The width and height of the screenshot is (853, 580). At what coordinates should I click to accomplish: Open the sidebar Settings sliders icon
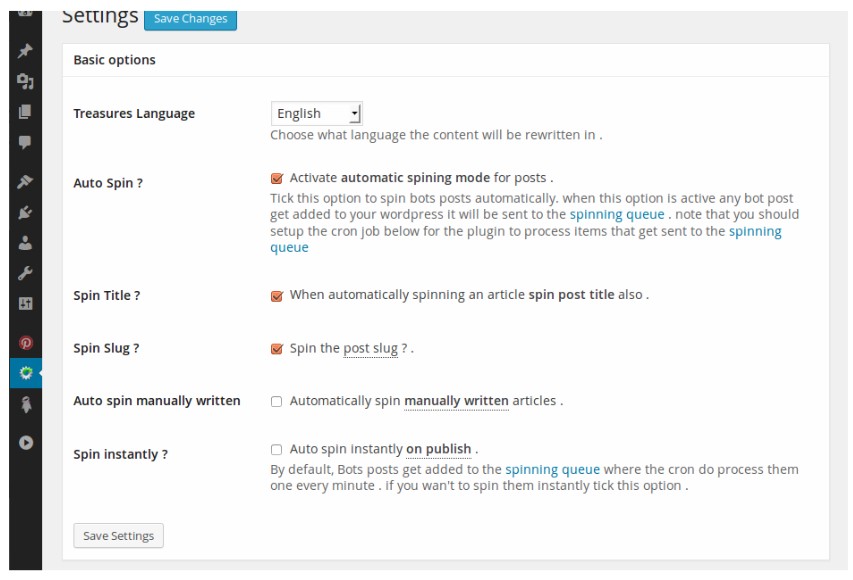25,303
